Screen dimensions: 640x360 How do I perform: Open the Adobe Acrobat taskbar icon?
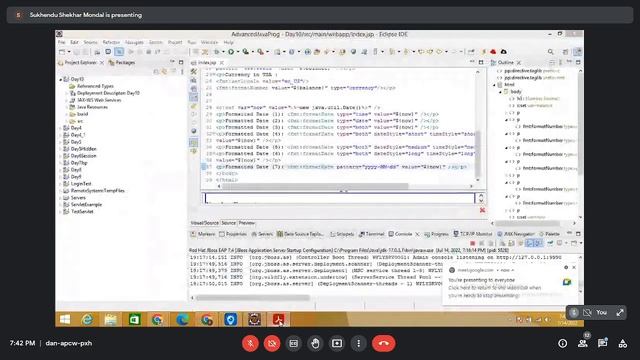[278, 320]
